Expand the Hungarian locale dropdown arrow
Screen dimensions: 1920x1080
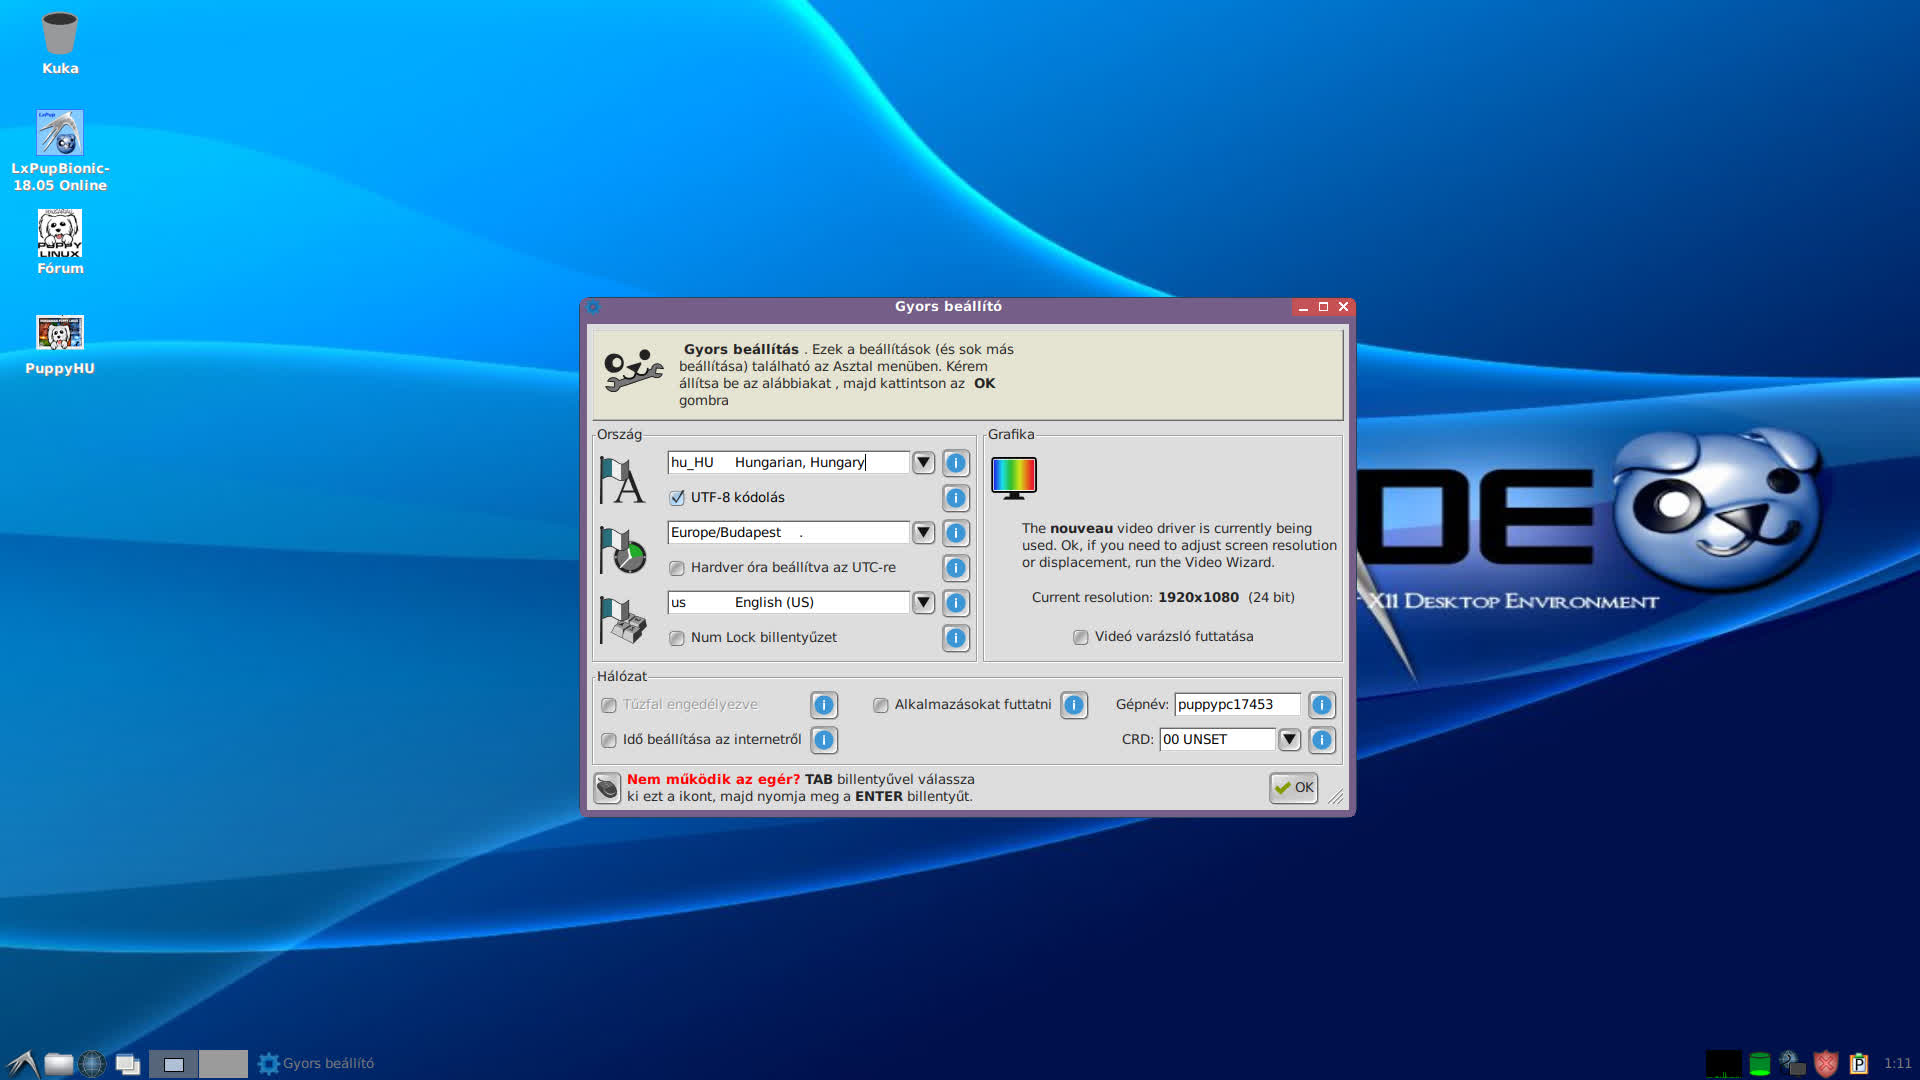click(x=923, y=463)
